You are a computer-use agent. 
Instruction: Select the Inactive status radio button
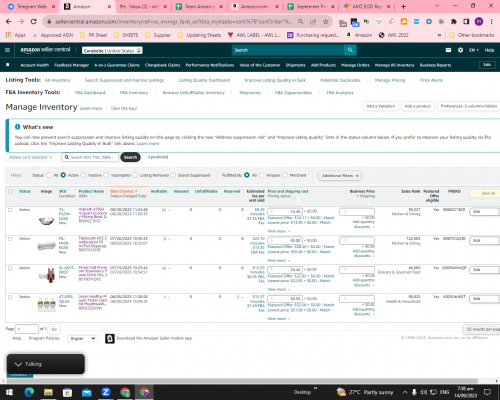point(83,175)
